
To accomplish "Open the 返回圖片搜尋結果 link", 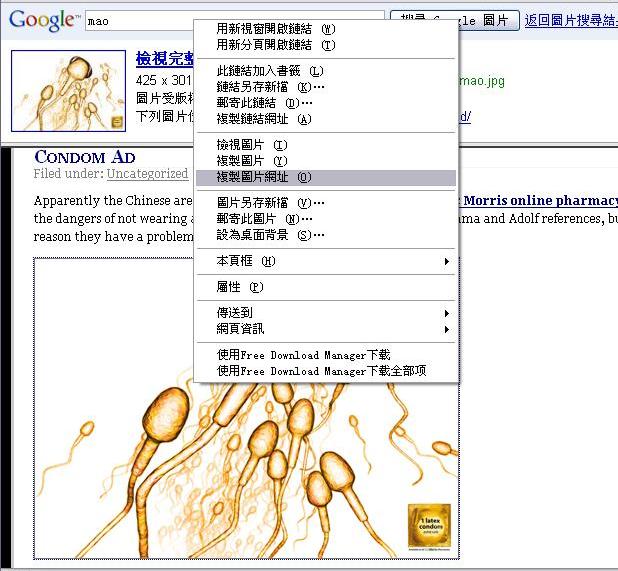I will coord(570,20).
